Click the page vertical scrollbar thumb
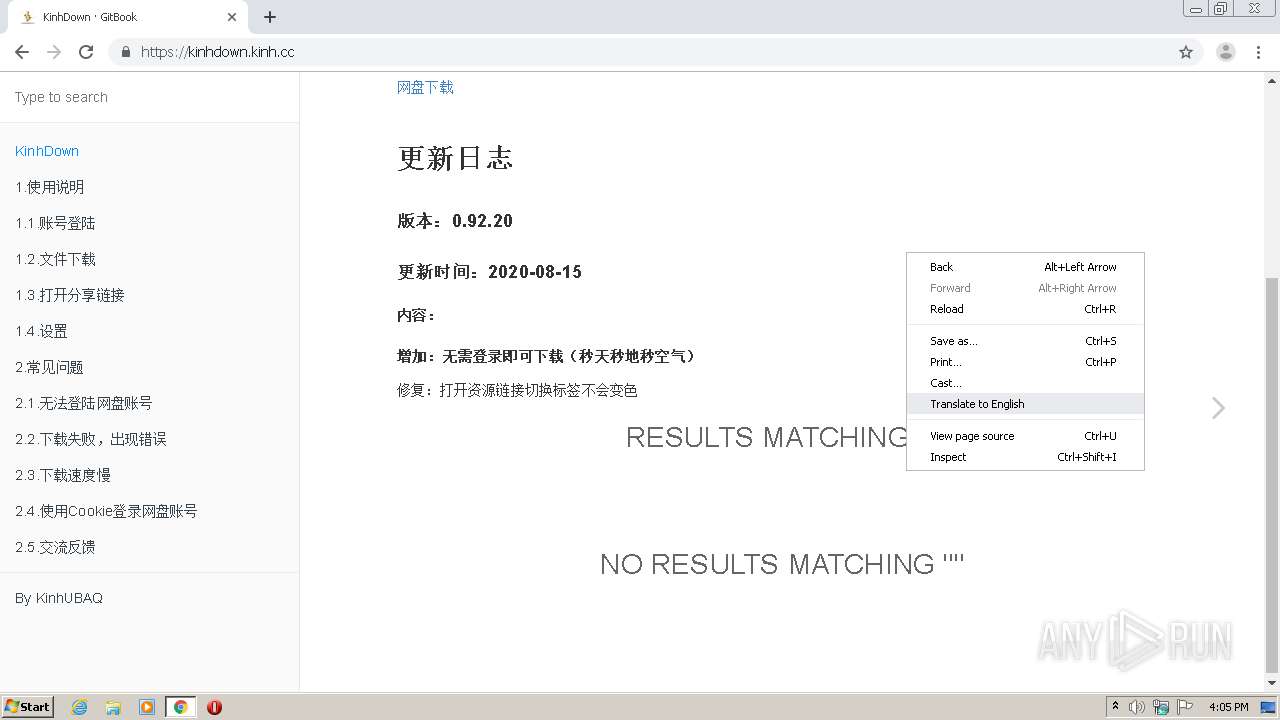Screen dimensions: 1280x720 click(x=1272, y=475)
